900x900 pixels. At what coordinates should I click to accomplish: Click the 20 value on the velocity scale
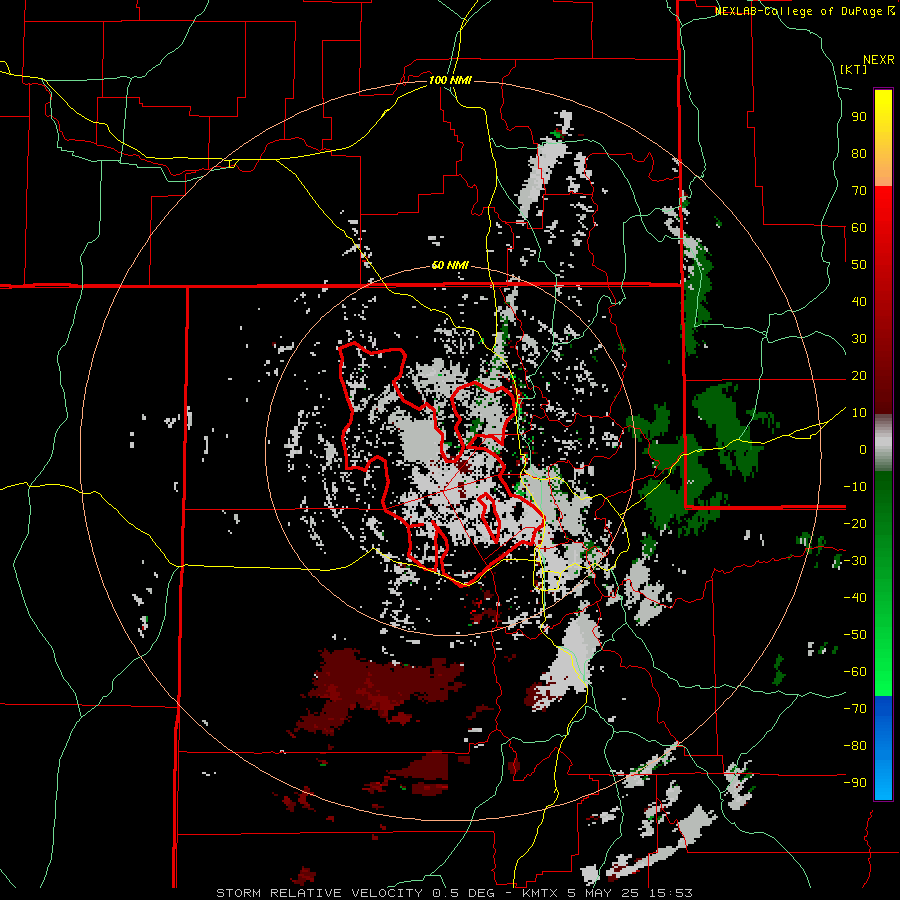click(859, 375)
